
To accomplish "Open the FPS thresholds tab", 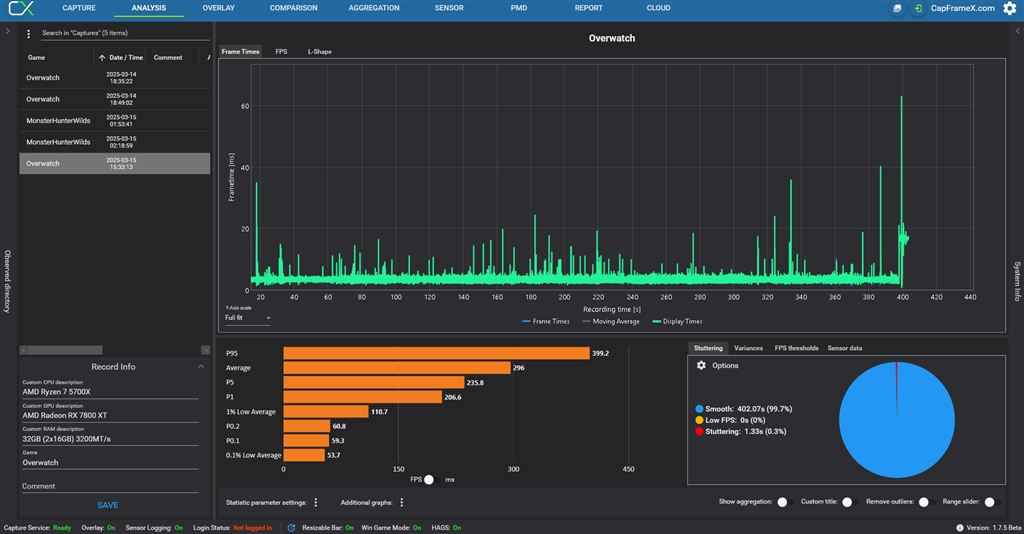I will [x=796, y=348].
